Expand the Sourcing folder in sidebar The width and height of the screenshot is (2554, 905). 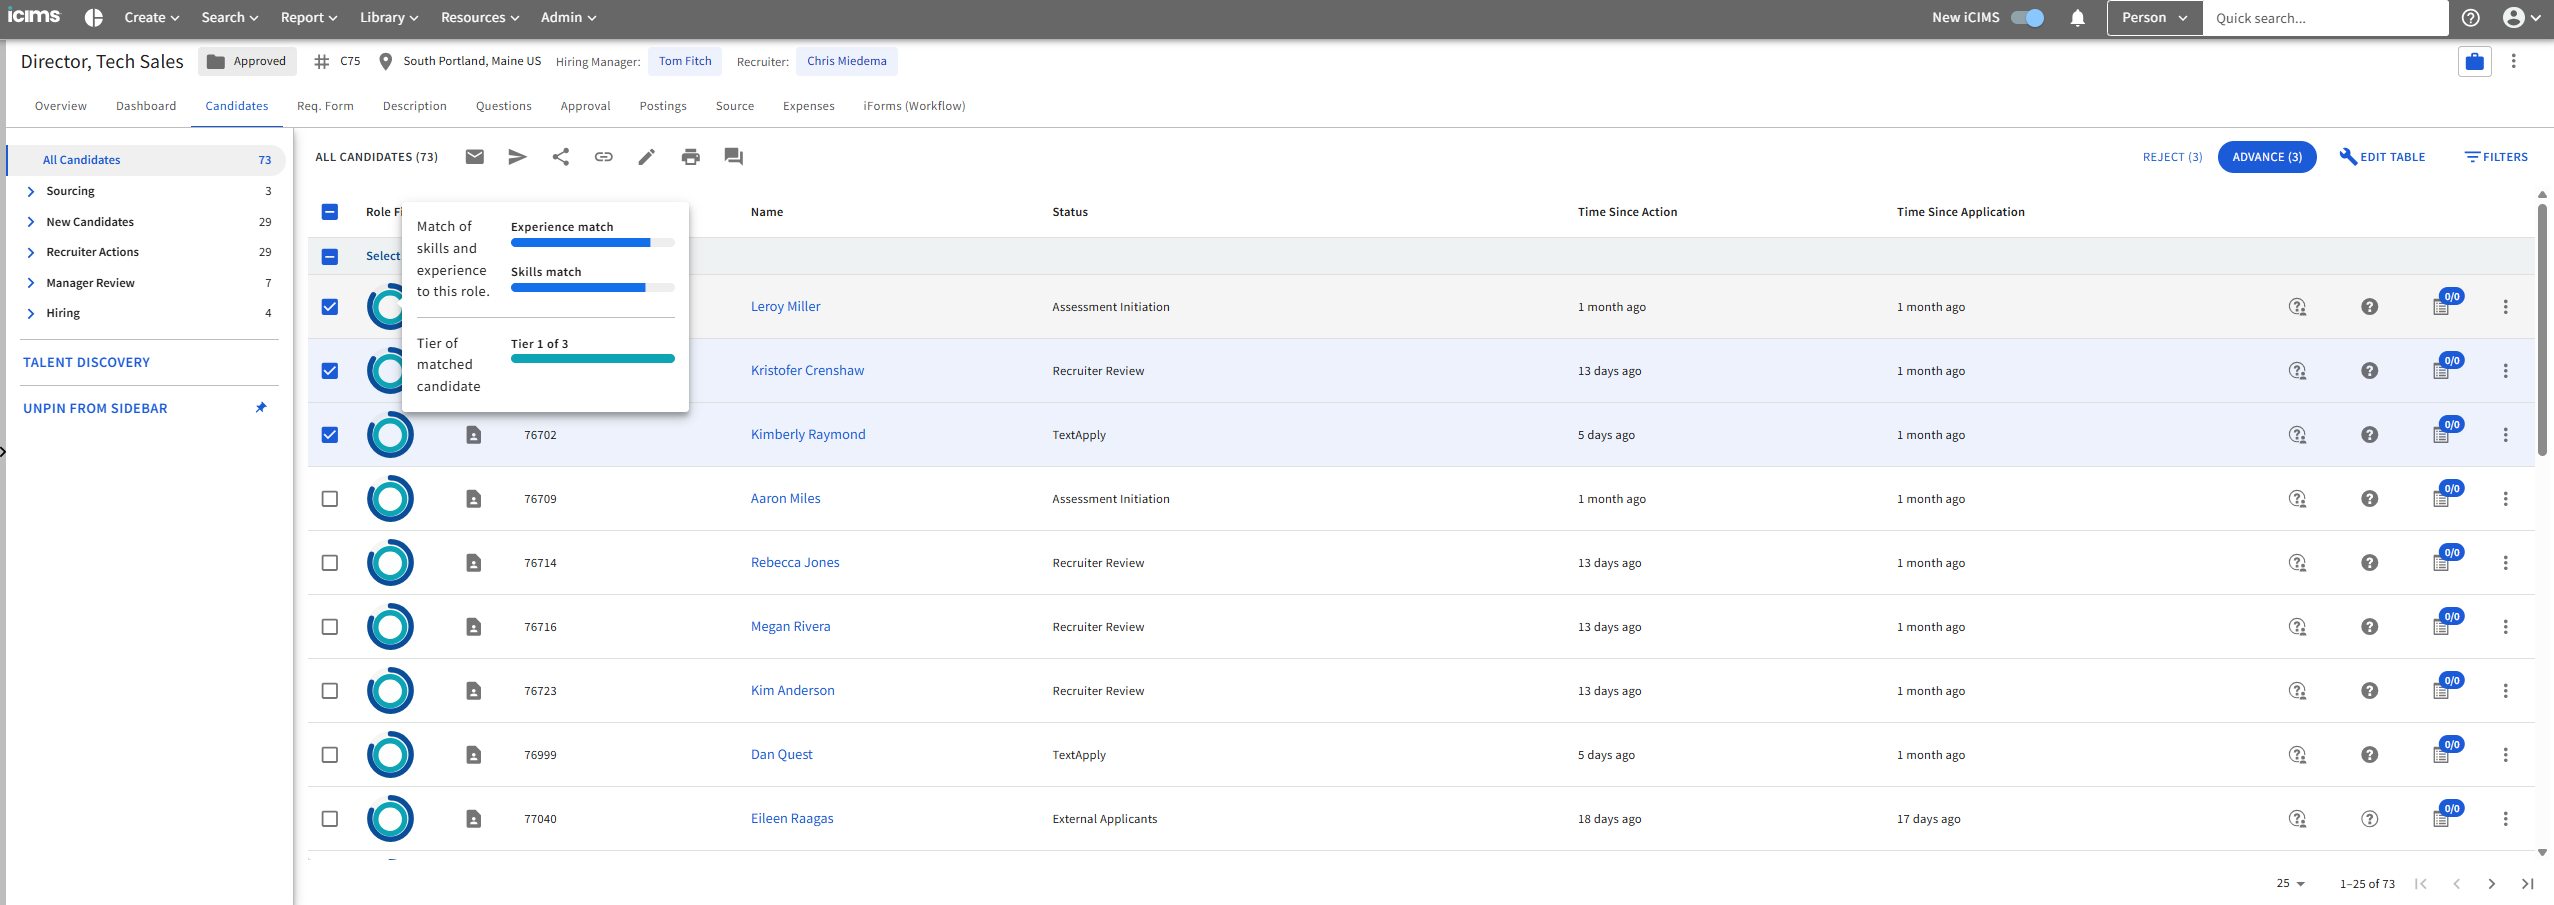[x=31, y=191]
